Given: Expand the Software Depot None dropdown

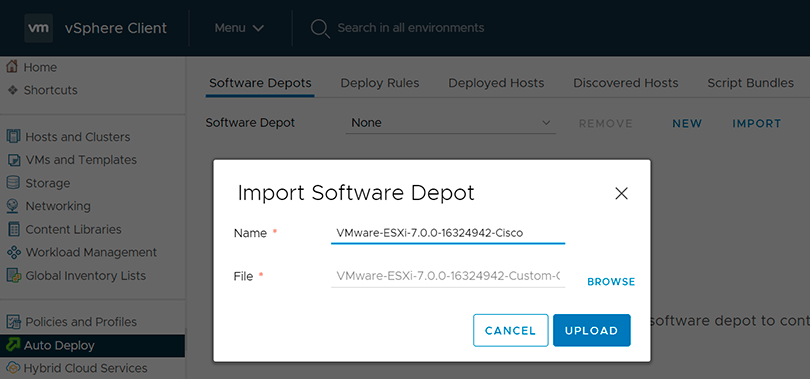Looking at the screenshot, I should 450,123.
